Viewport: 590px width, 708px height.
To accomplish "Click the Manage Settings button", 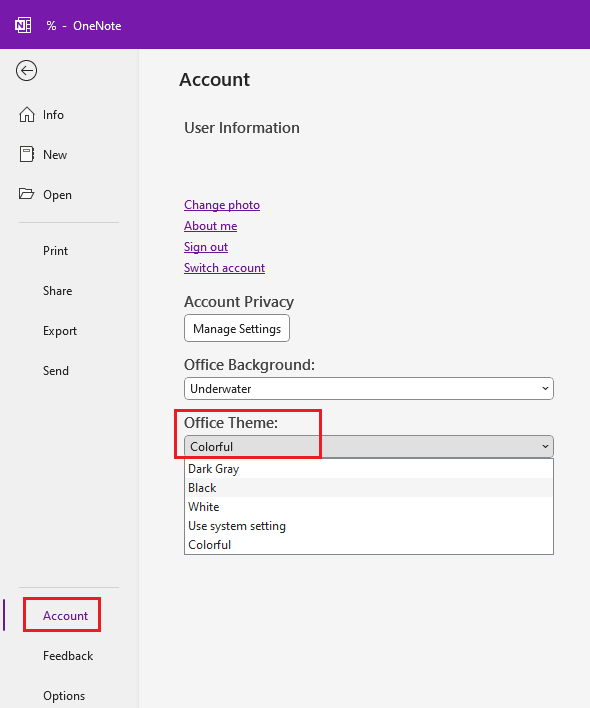I will [x=237, y=328].
